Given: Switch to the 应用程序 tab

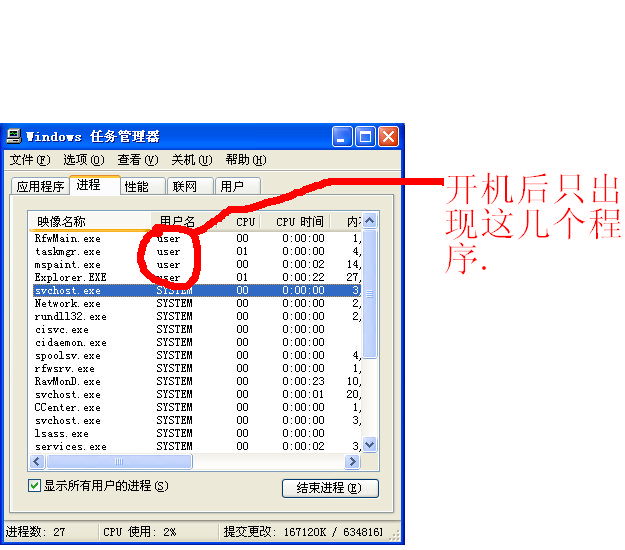Looking at the screenshot, I should click(40, 187).
